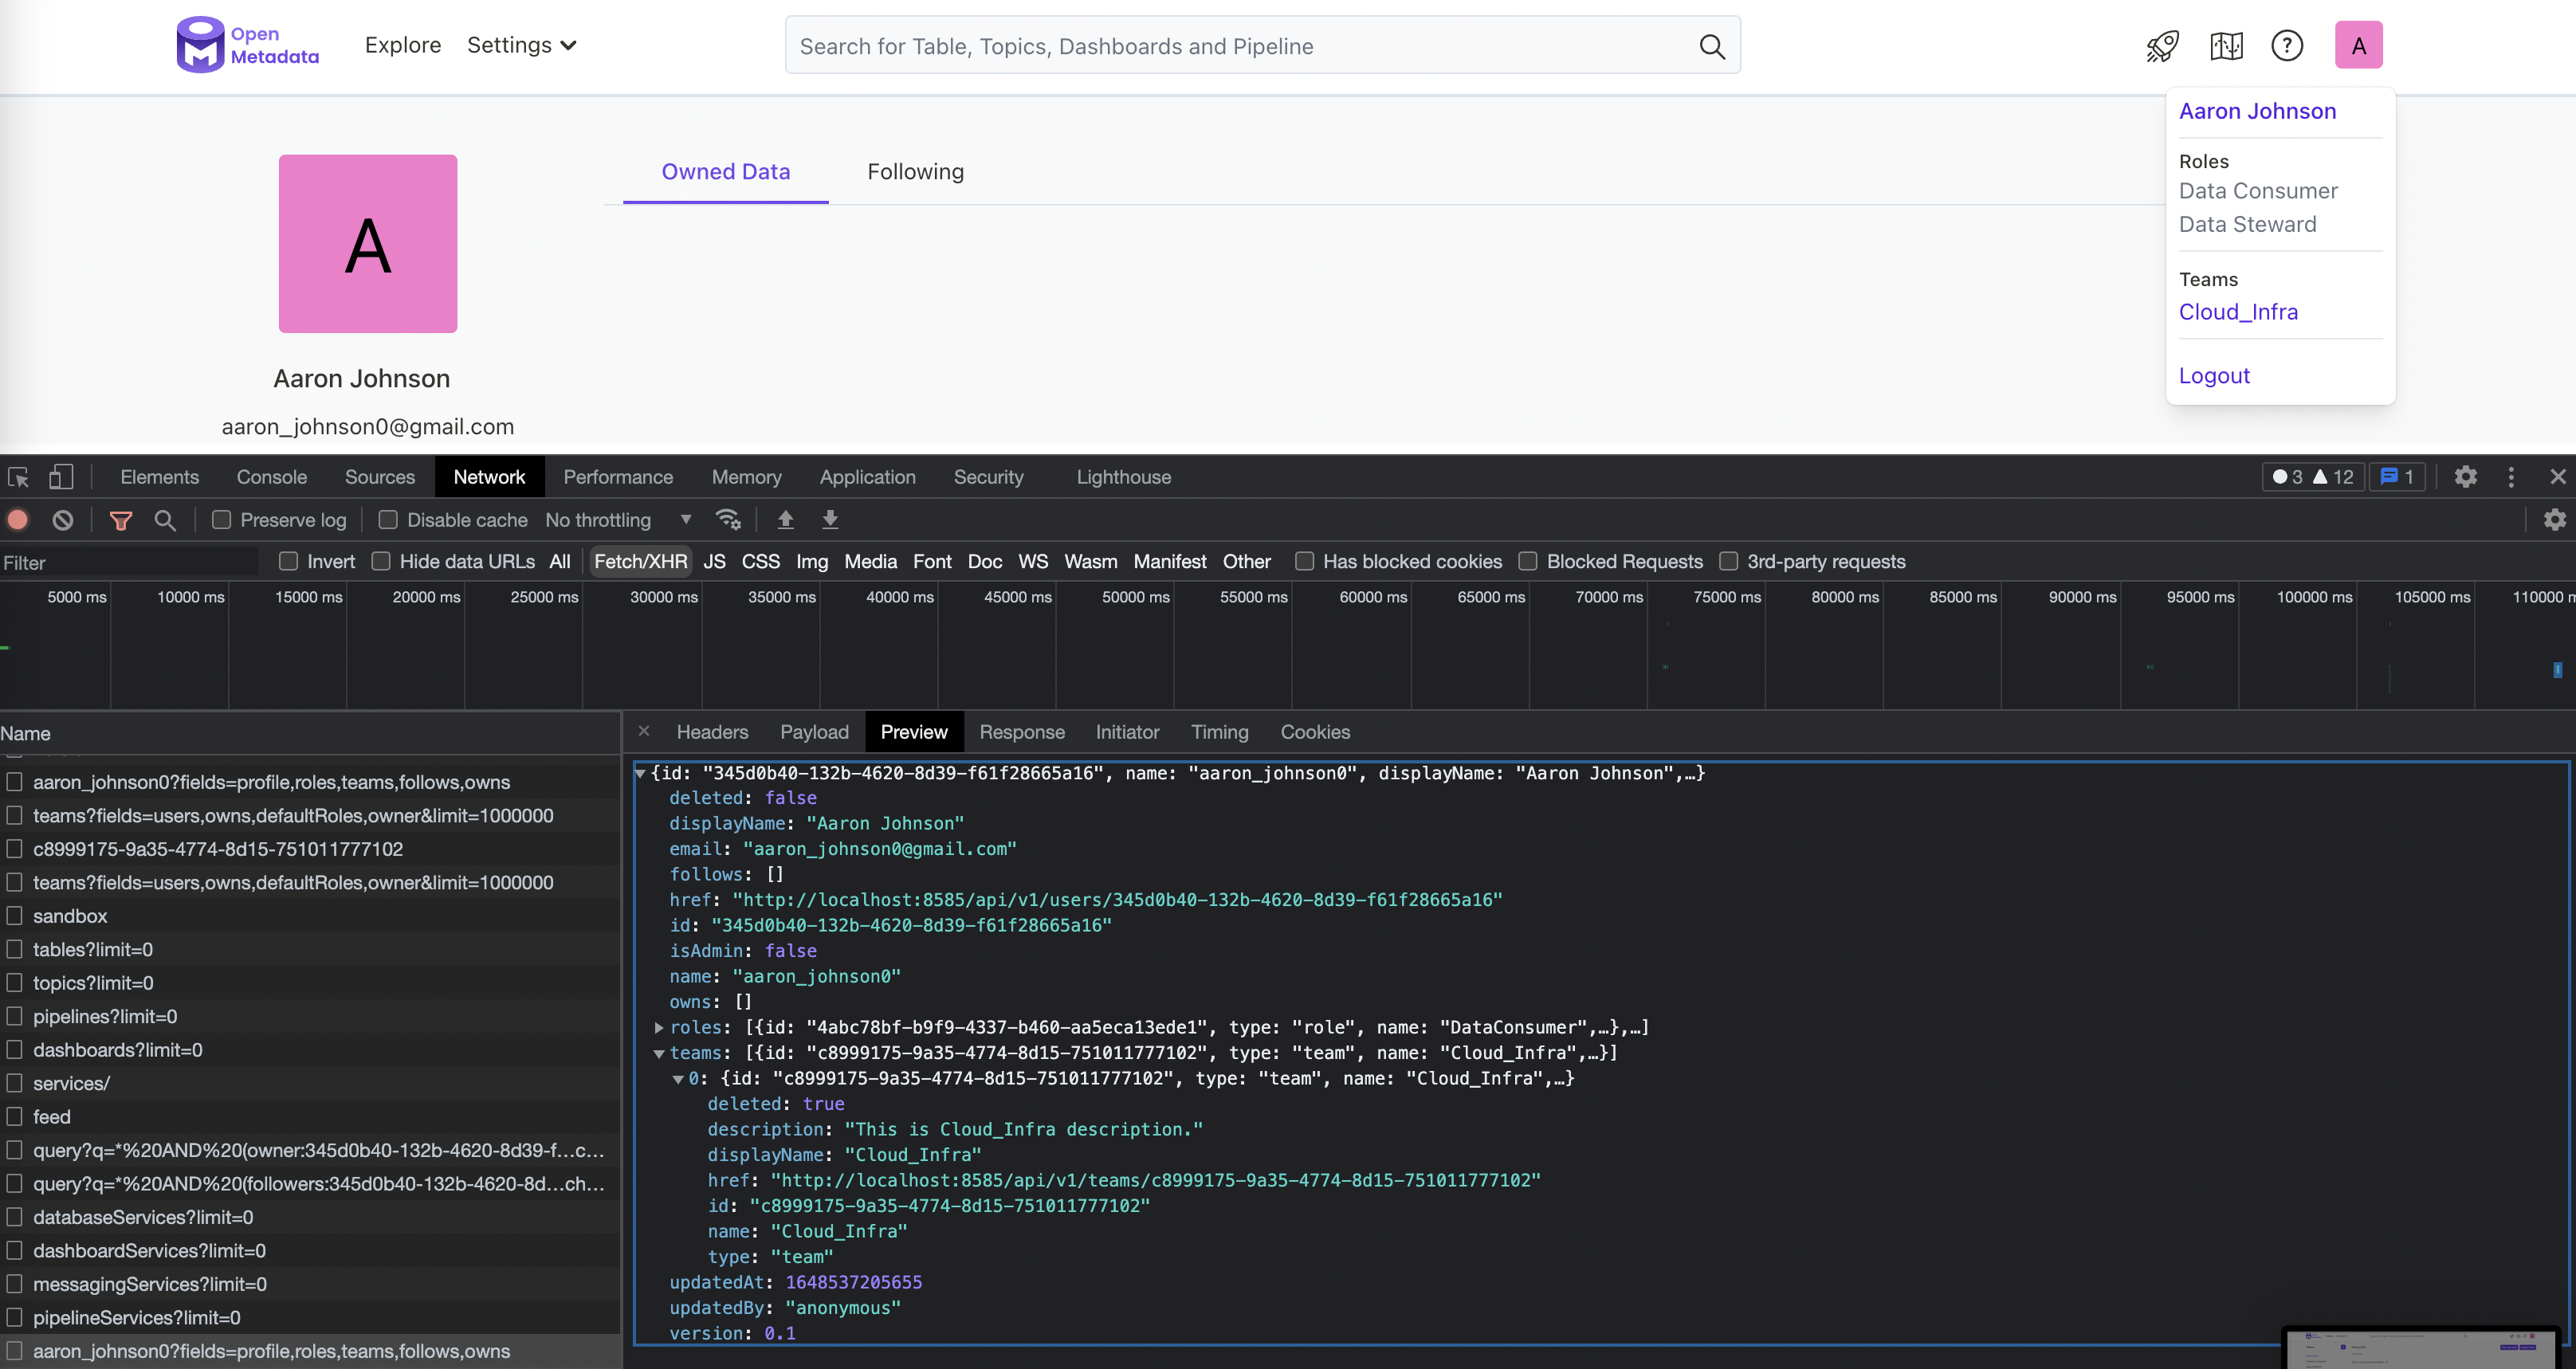The height and width of the screenshot is (1369, 2576).
Task: Enable Preserve log checkbox
Action: 222,520
